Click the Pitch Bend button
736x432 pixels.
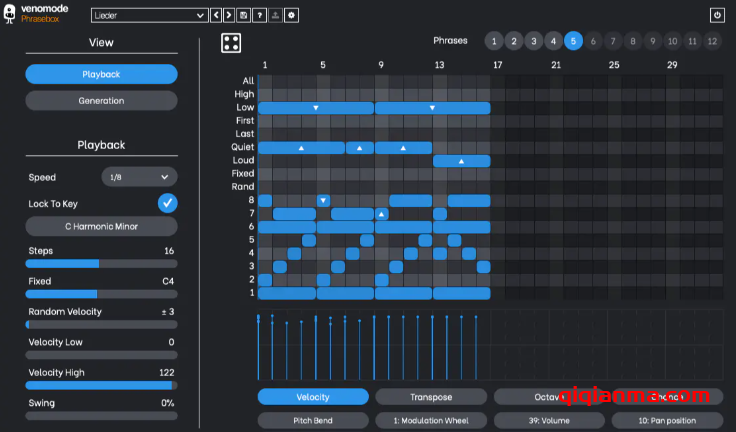click(x=313, y=421)
